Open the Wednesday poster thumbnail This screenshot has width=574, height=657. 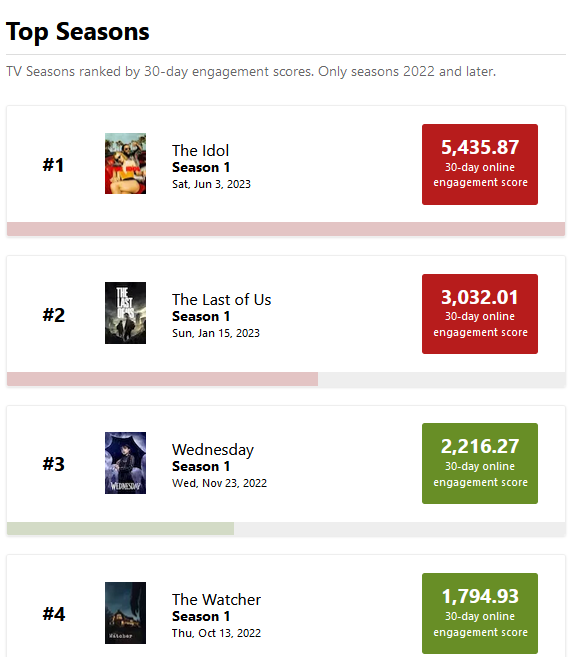click(125, 463)
